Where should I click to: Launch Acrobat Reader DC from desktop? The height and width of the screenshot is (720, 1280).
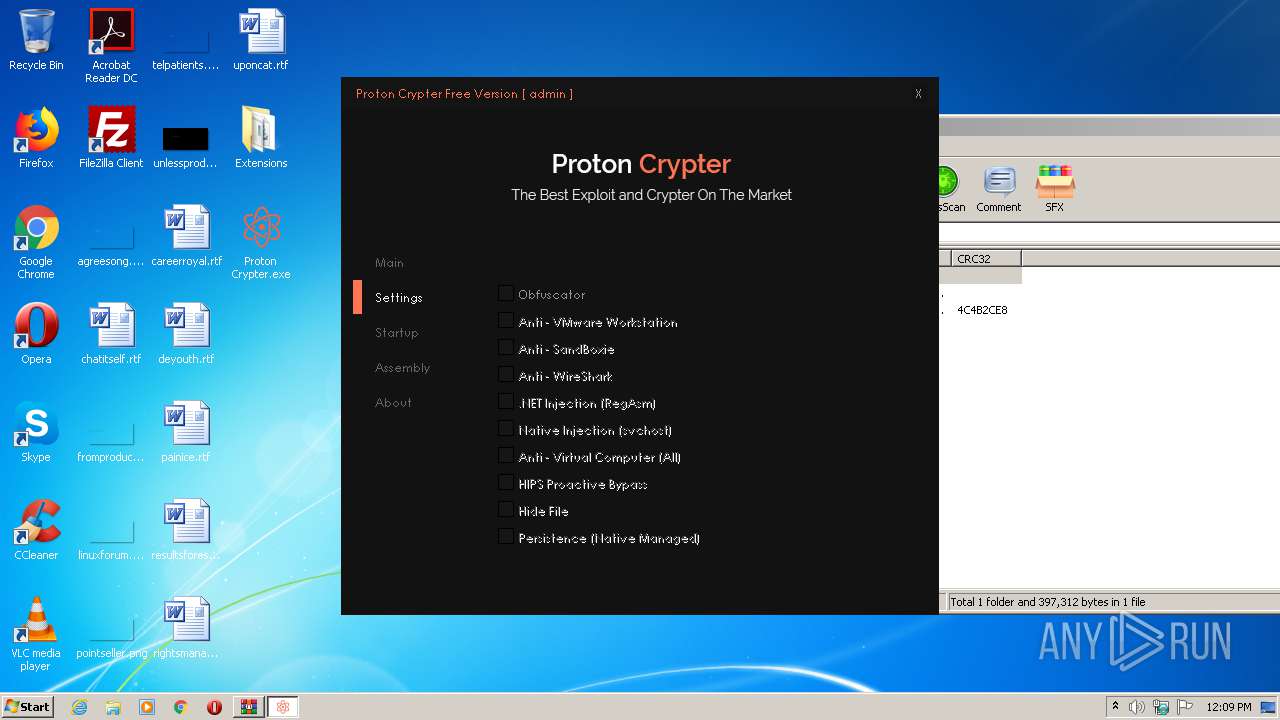(111, 45)
